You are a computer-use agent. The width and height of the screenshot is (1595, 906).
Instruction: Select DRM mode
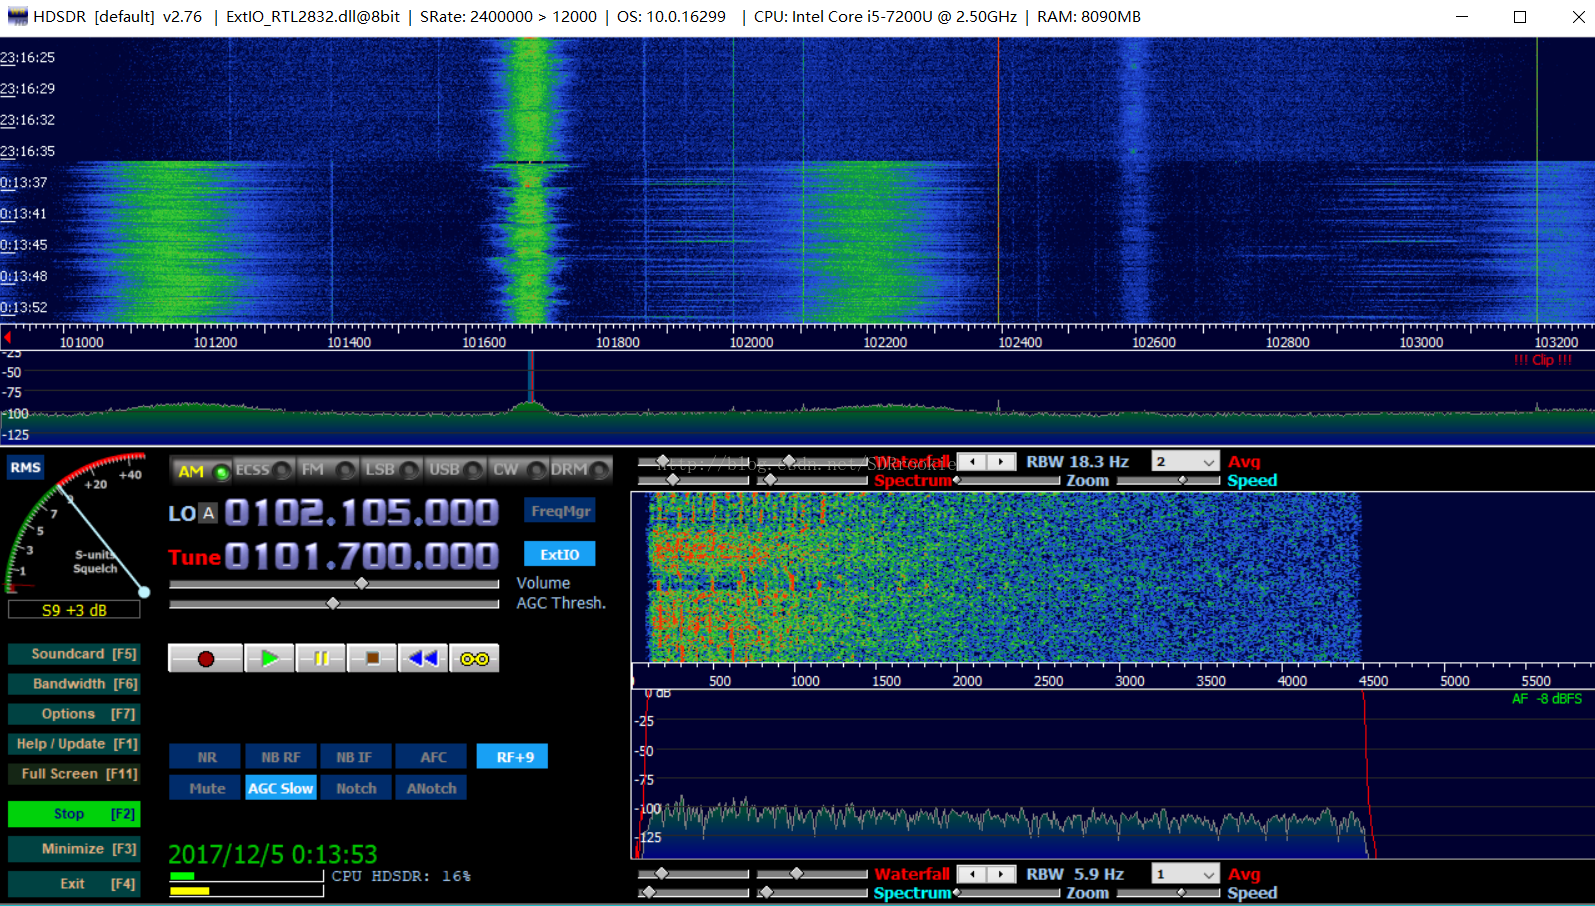(x=580, y=470)
